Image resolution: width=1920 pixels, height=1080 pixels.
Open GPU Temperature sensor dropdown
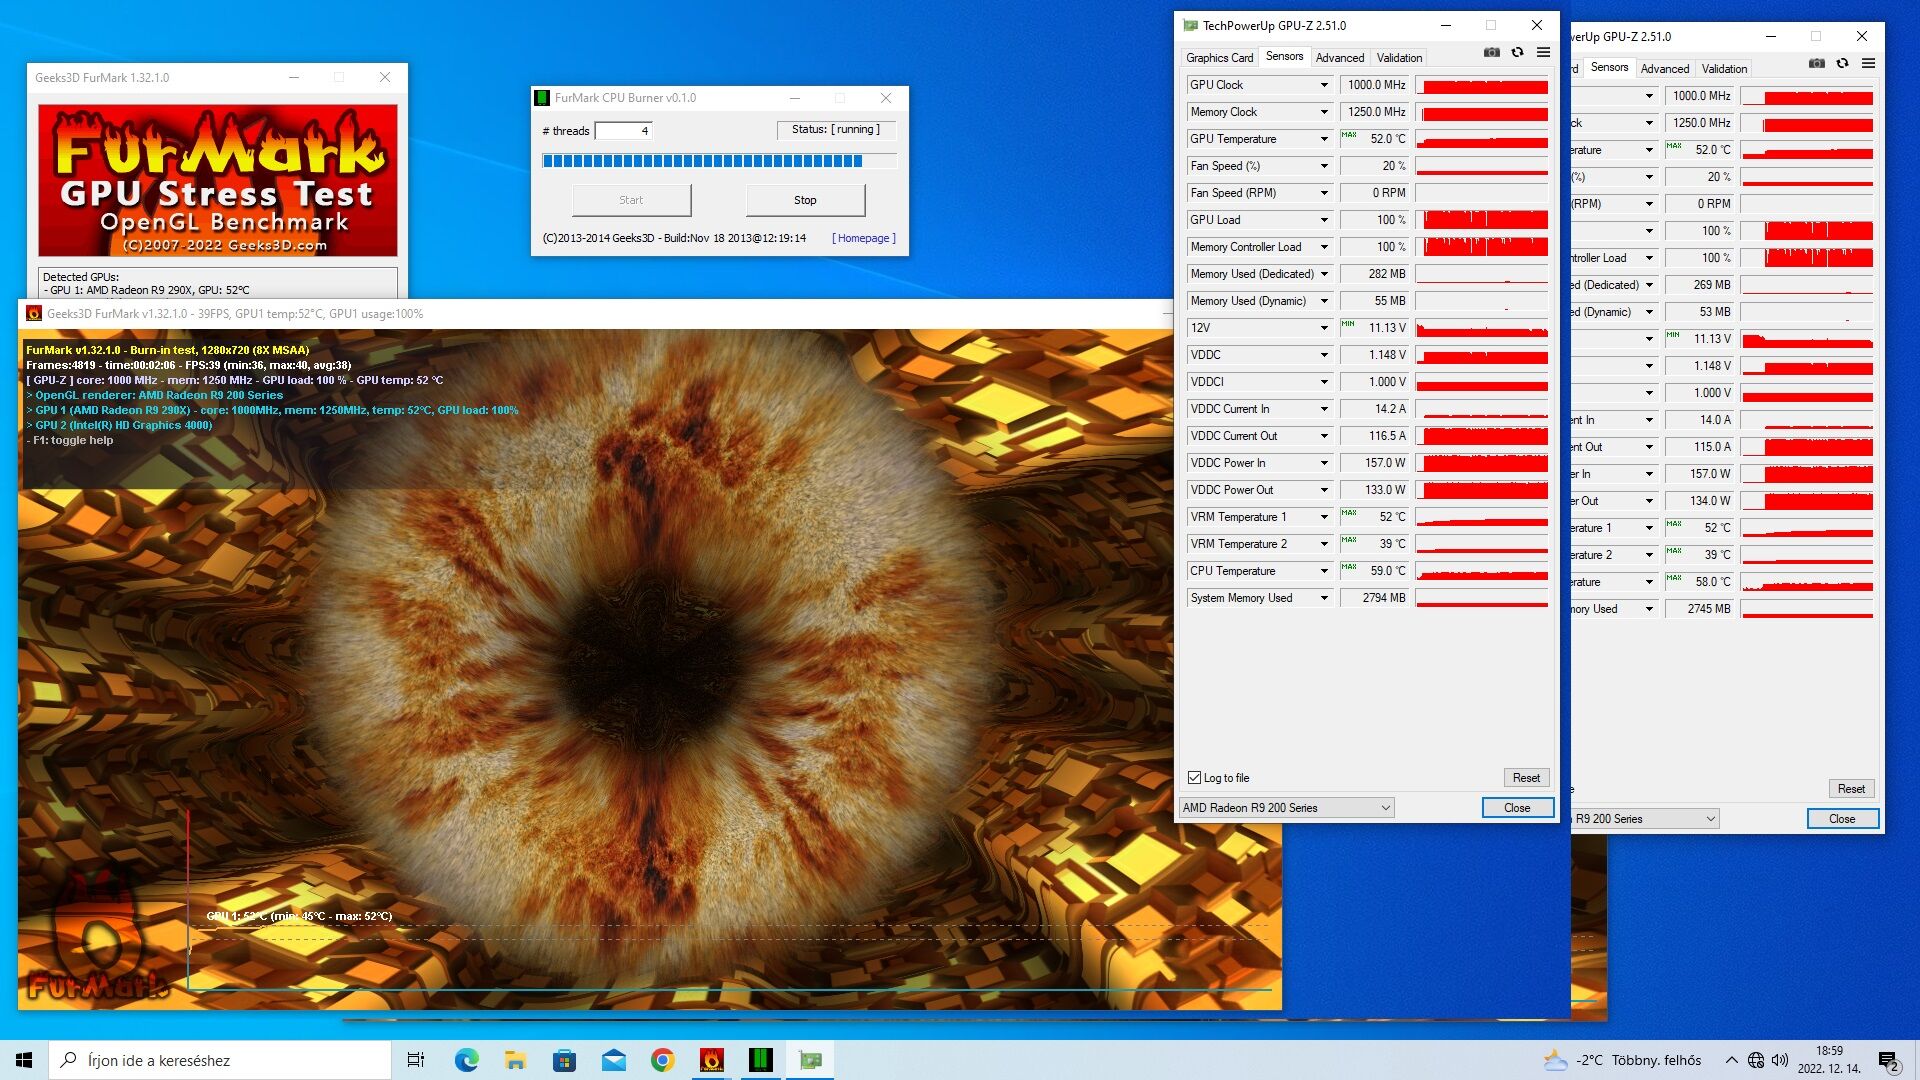[1324, 139]
